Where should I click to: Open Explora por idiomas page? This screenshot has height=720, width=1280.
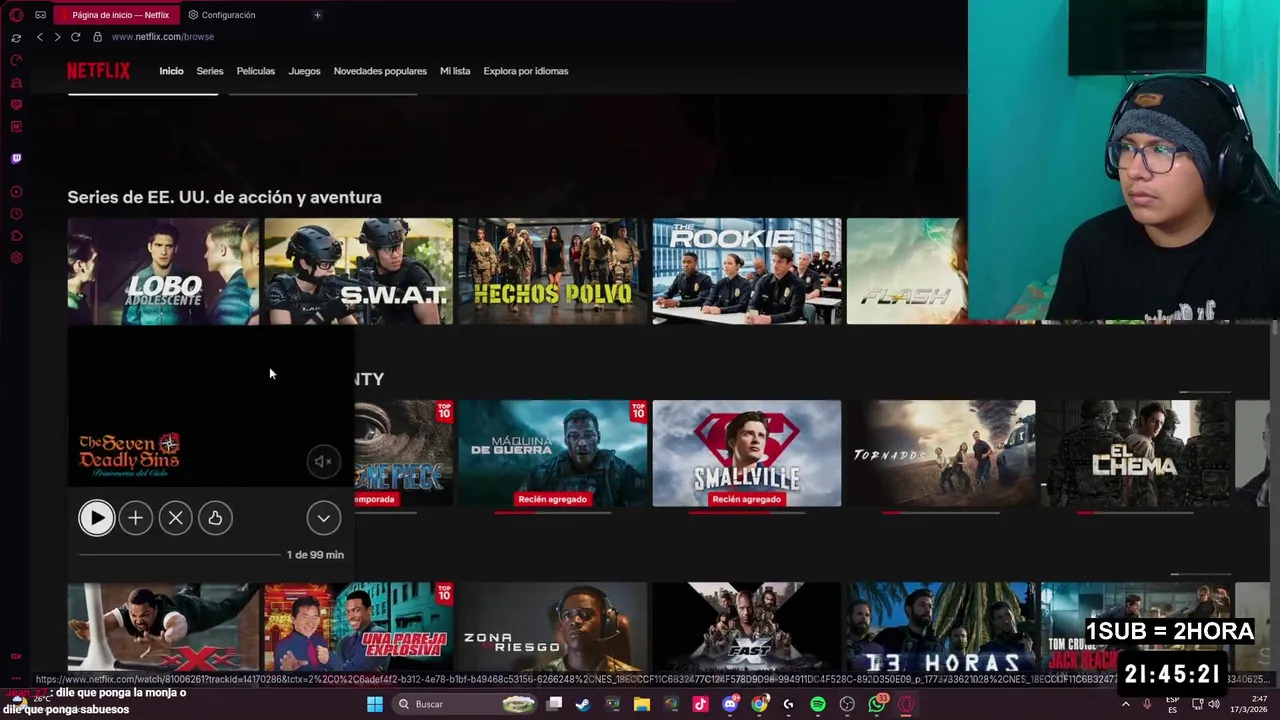coord(526,71)
